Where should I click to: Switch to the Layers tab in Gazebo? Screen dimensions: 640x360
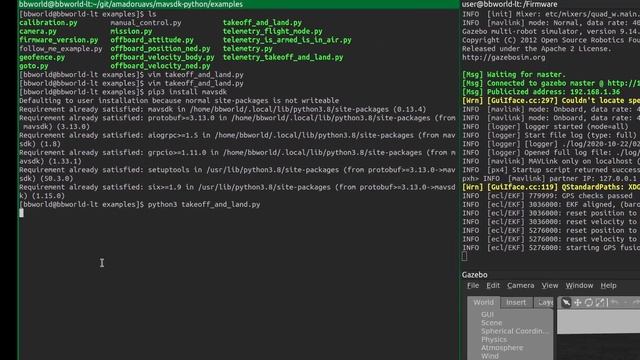point(544,302)
